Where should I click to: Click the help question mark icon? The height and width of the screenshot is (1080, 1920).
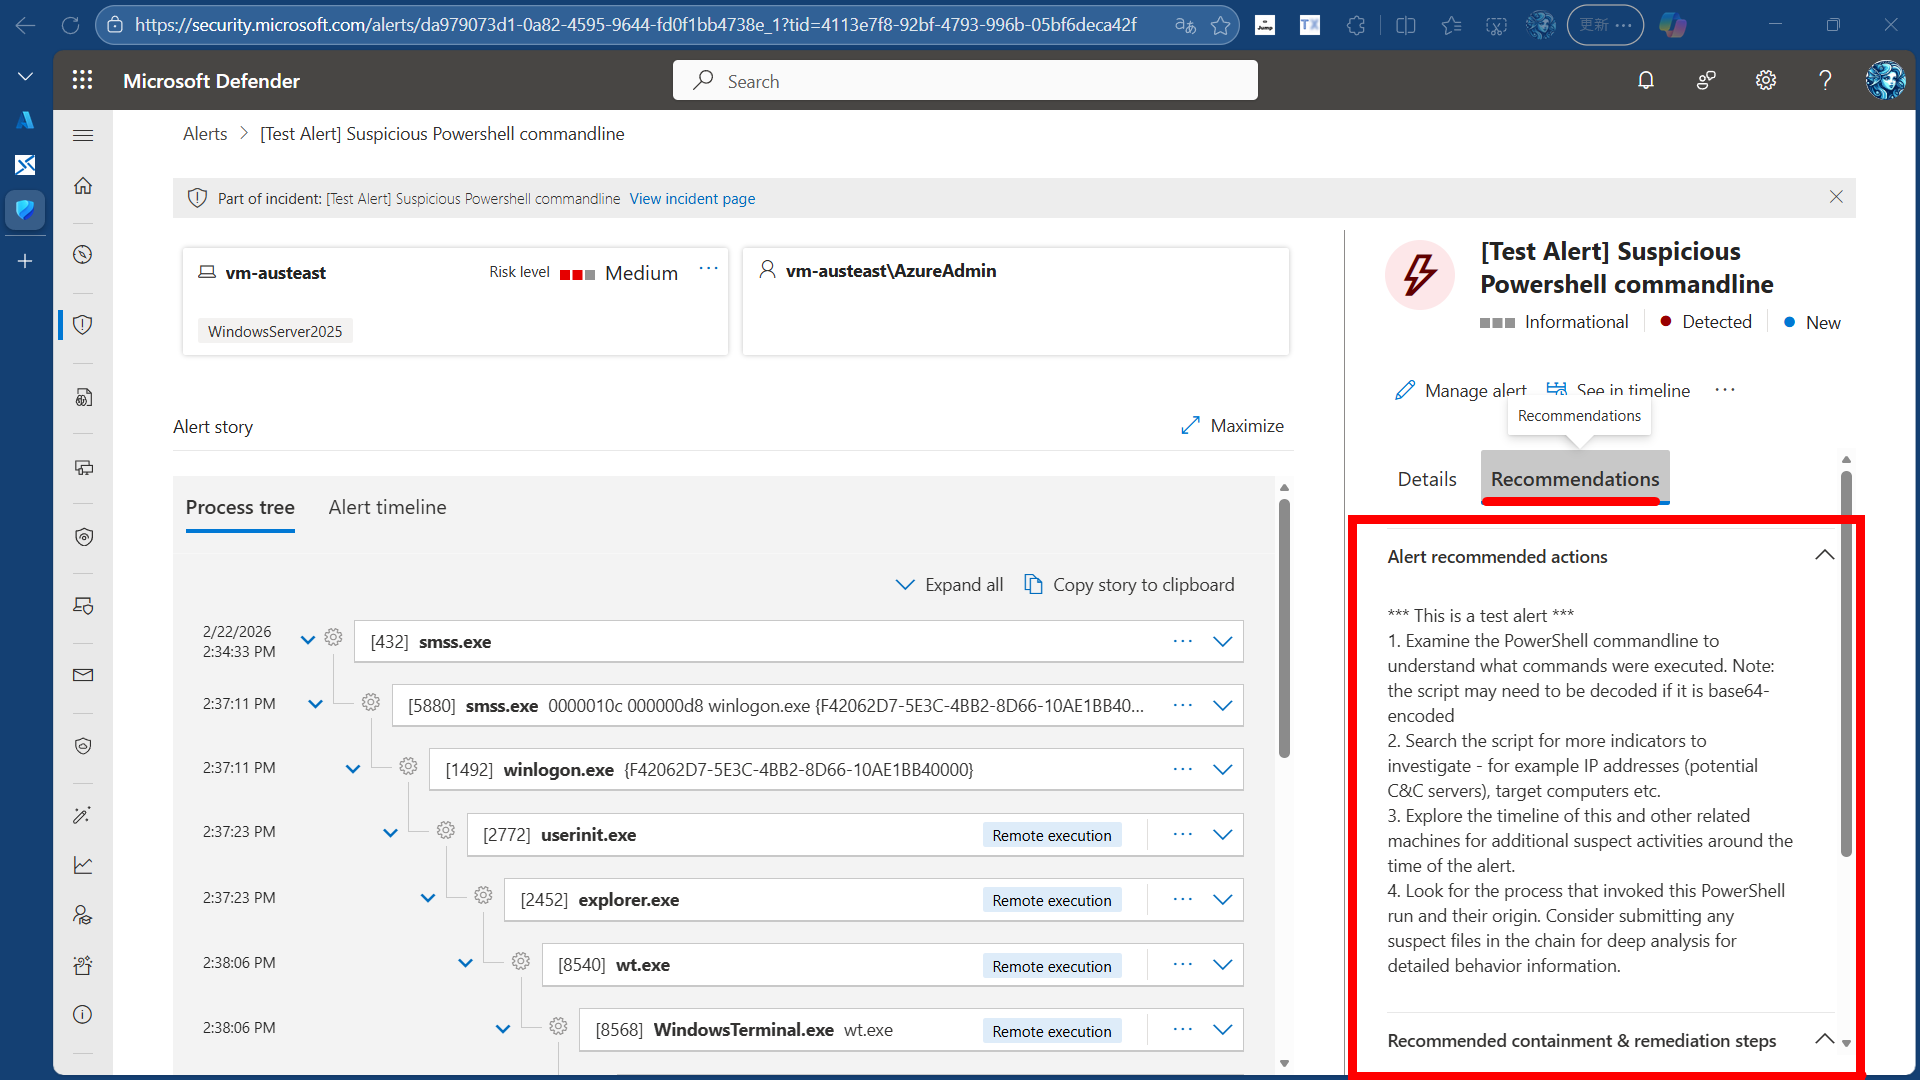coord(1825,81)
